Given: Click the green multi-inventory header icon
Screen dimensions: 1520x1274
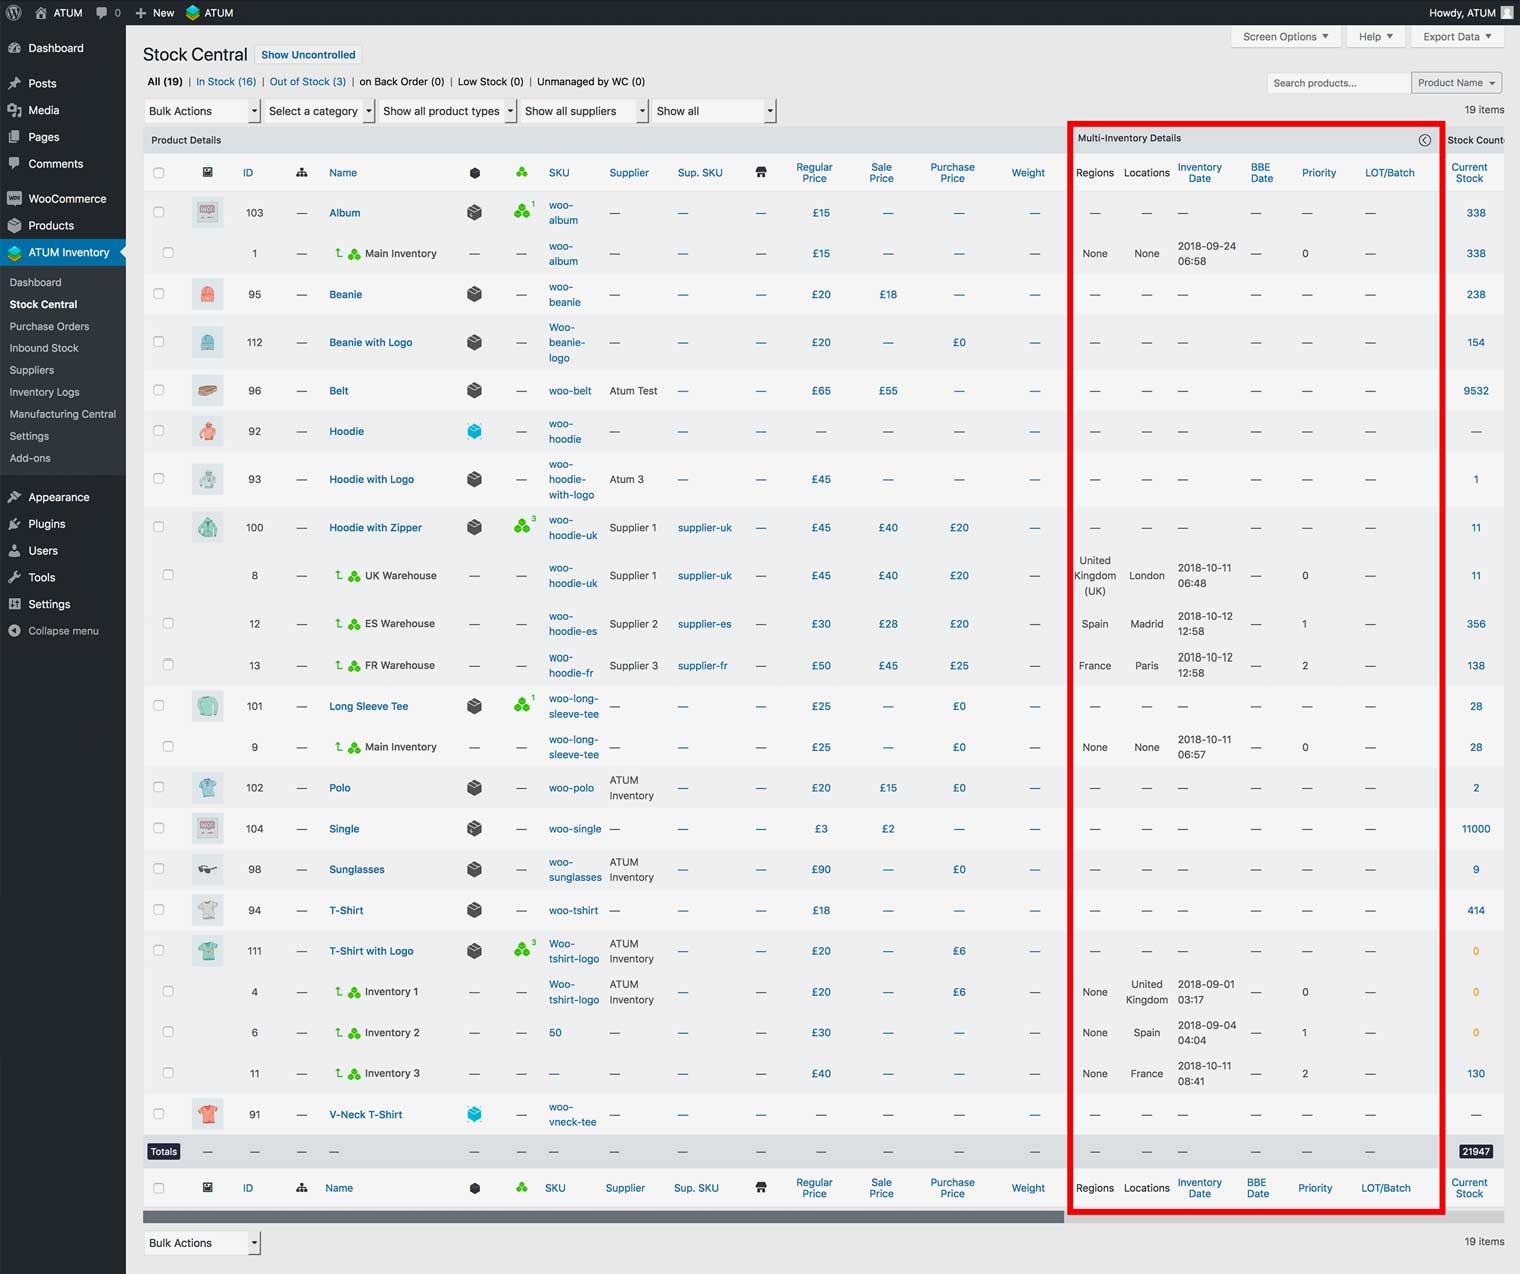Looking at the screenshot, I should (521, 173).
